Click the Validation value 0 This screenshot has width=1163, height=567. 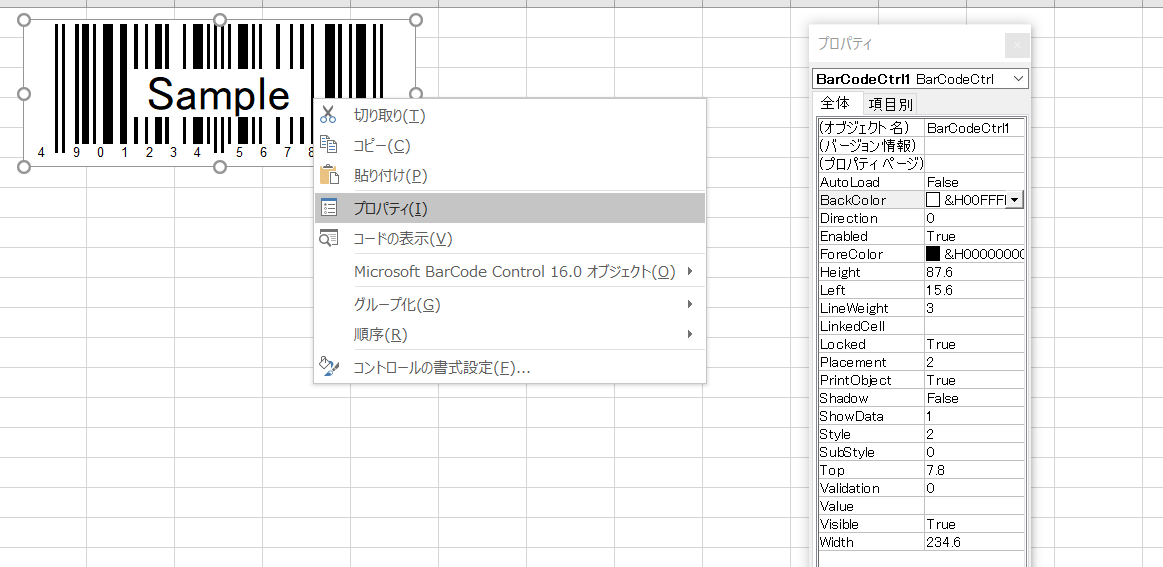[x=974, y=488]
